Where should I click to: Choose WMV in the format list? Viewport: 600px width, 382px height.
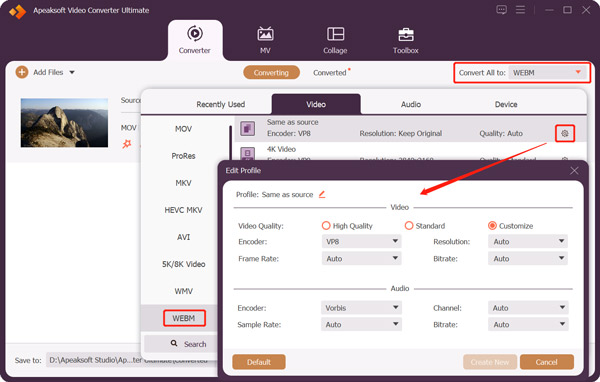coord(183,291)
